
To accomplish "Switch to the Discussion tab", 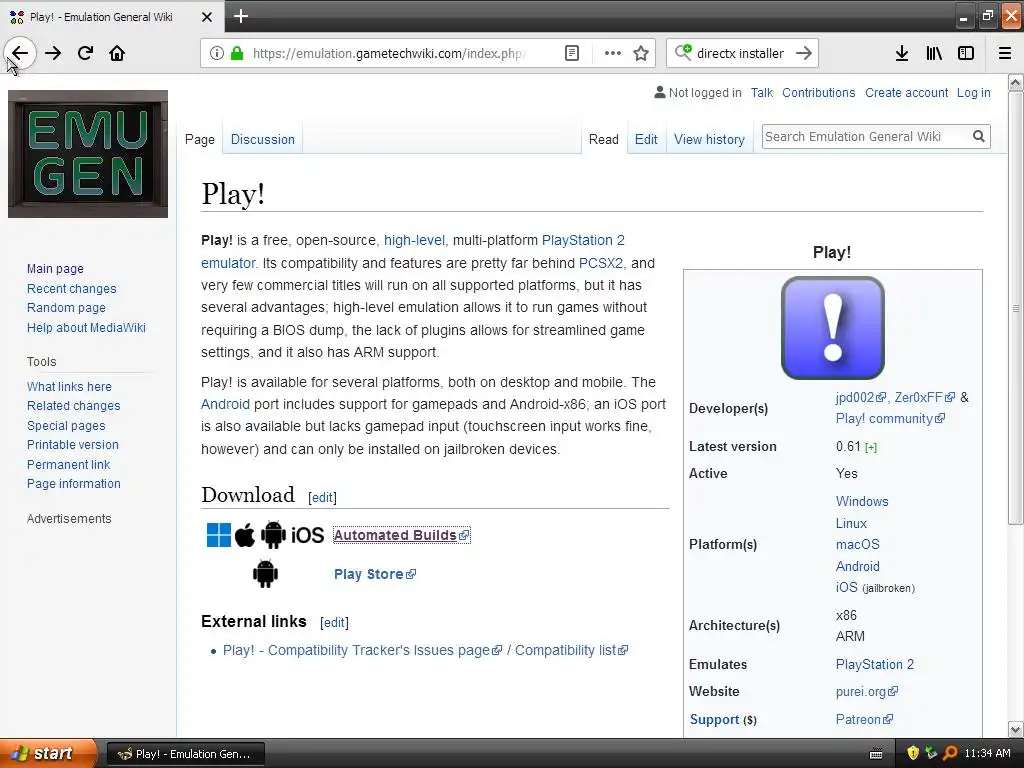I will click(x=263, y=139).
